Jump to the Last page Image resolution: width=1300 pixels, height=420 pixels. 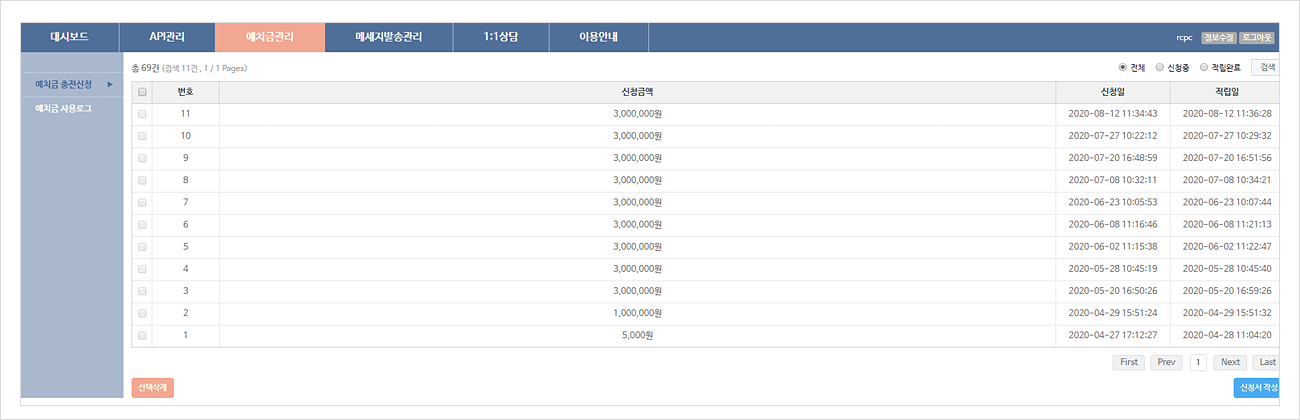(x=1267, y=362)
